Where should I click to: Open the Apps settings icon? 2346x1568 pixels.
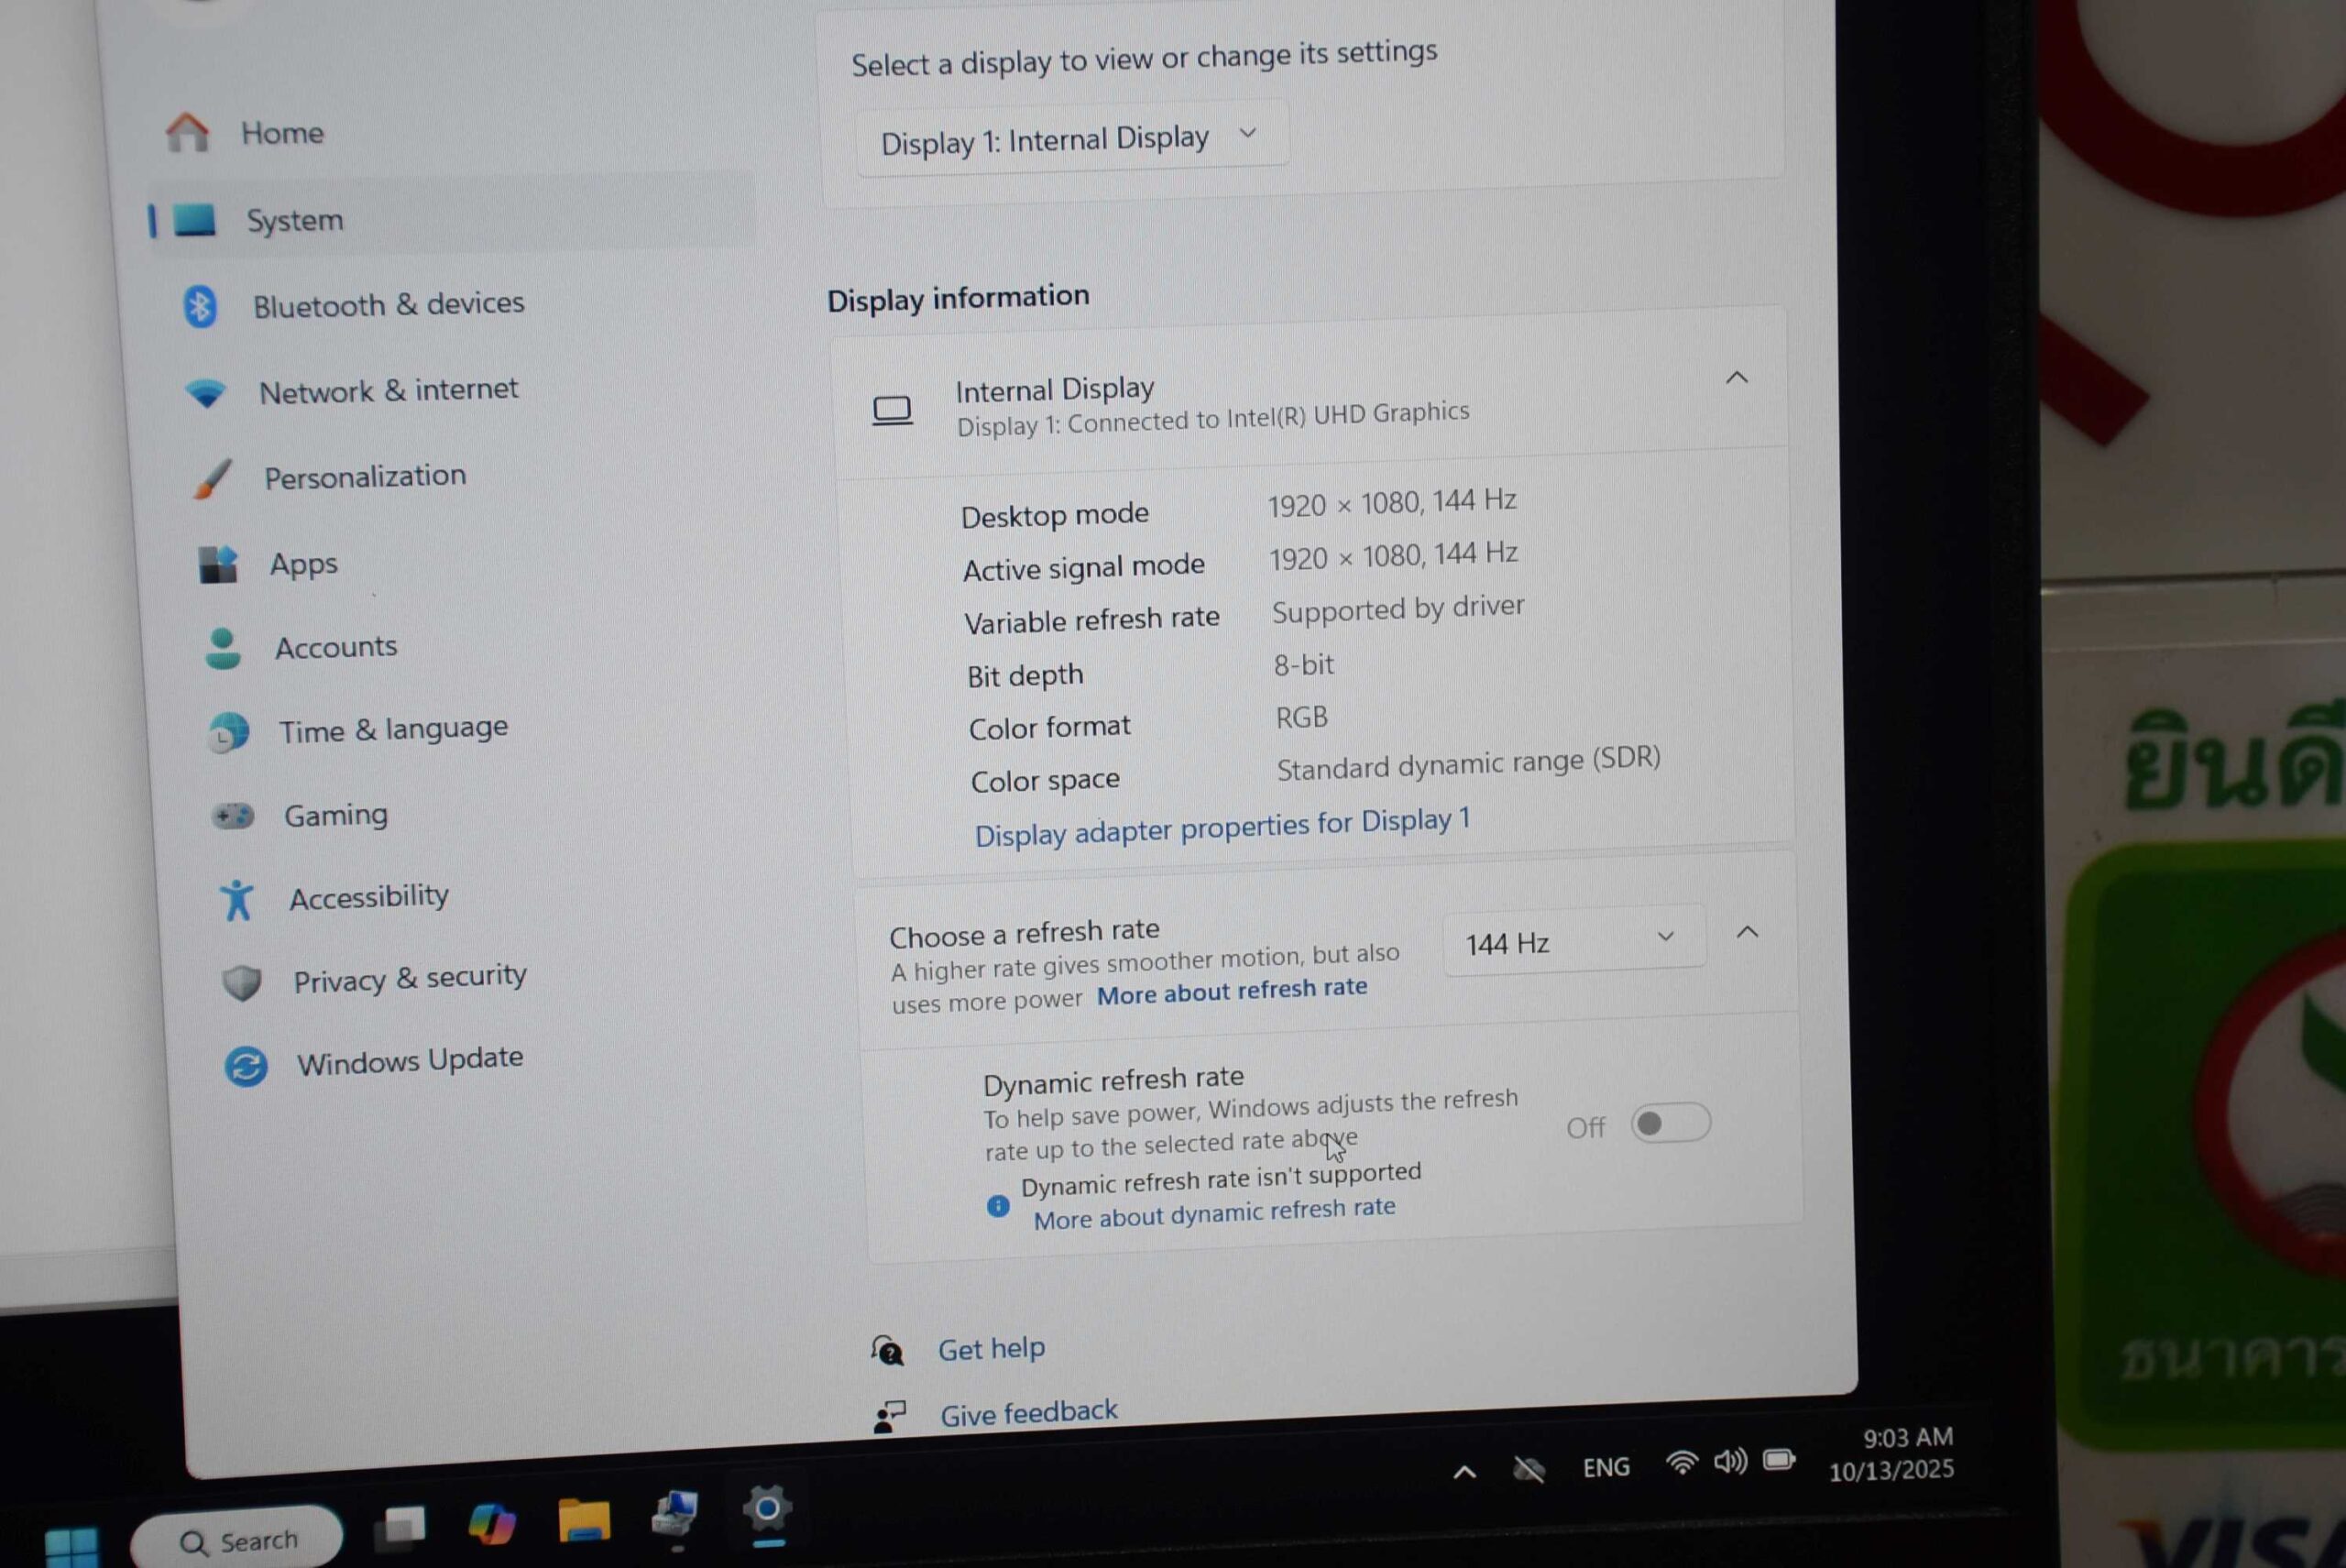coord(217,565)
